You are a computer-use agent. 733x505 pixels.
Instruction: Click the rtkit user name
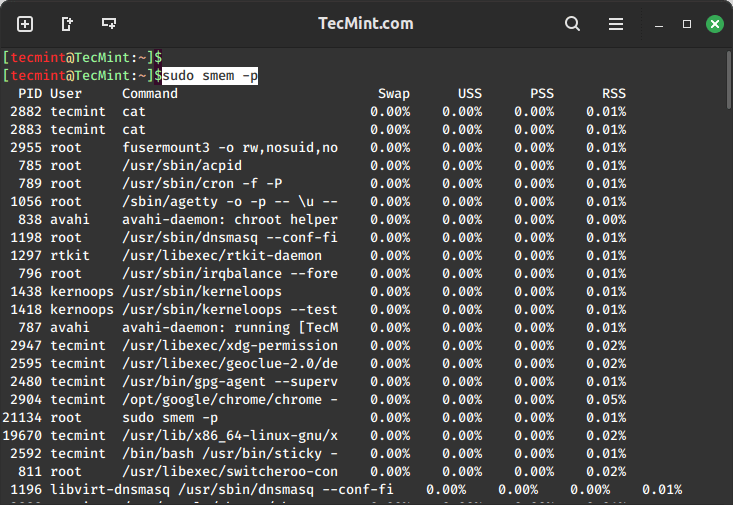[70, 255]
